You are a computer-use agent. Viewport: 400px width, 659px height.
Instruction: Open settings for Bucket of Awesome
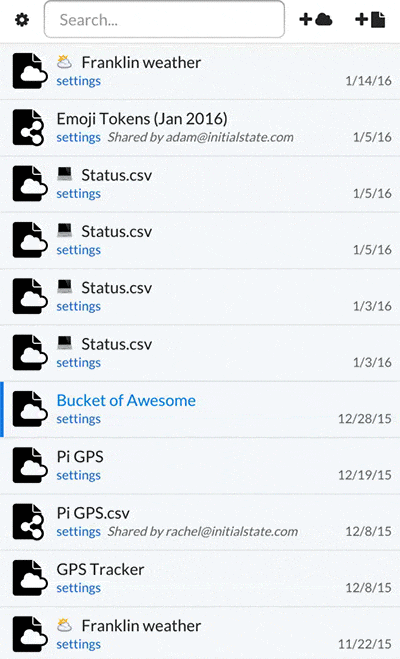79,419
